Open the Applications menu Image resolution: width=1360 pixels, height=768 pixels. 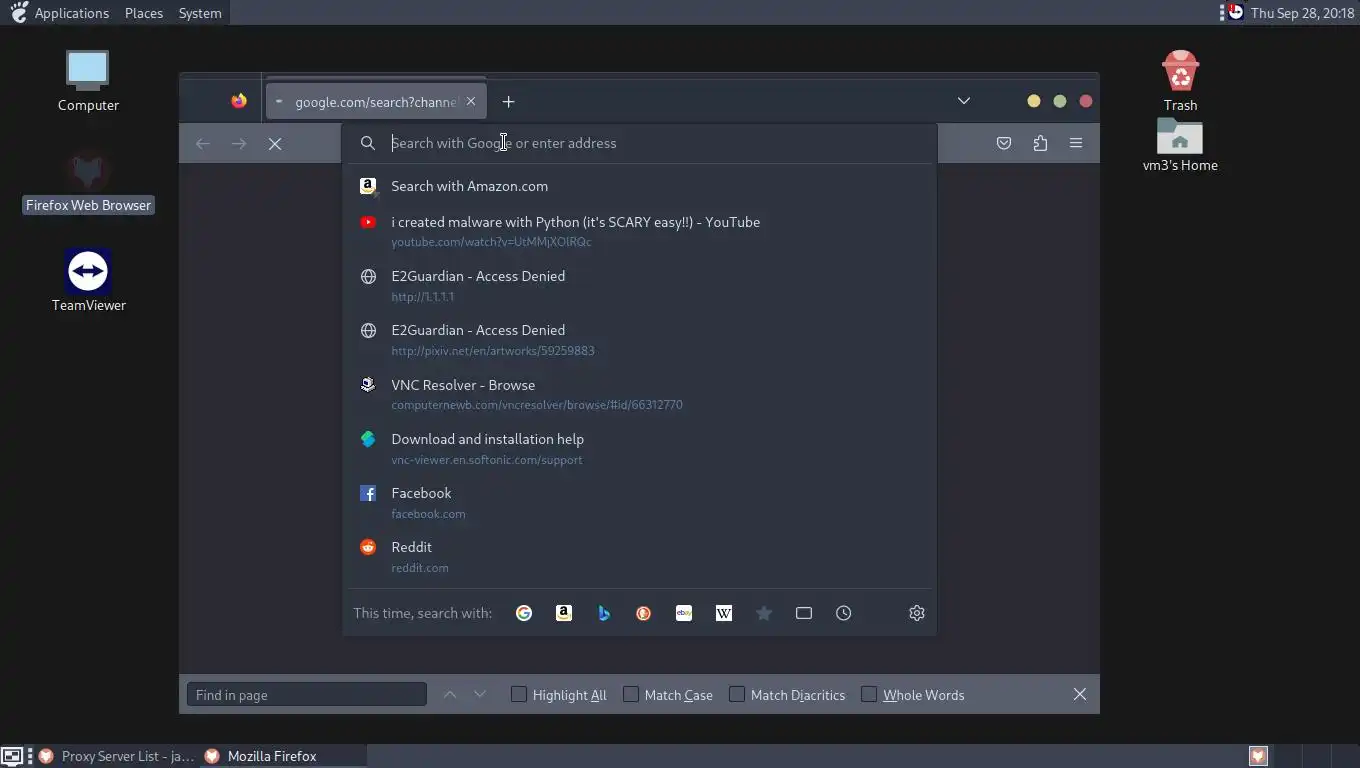click(71, 13)
